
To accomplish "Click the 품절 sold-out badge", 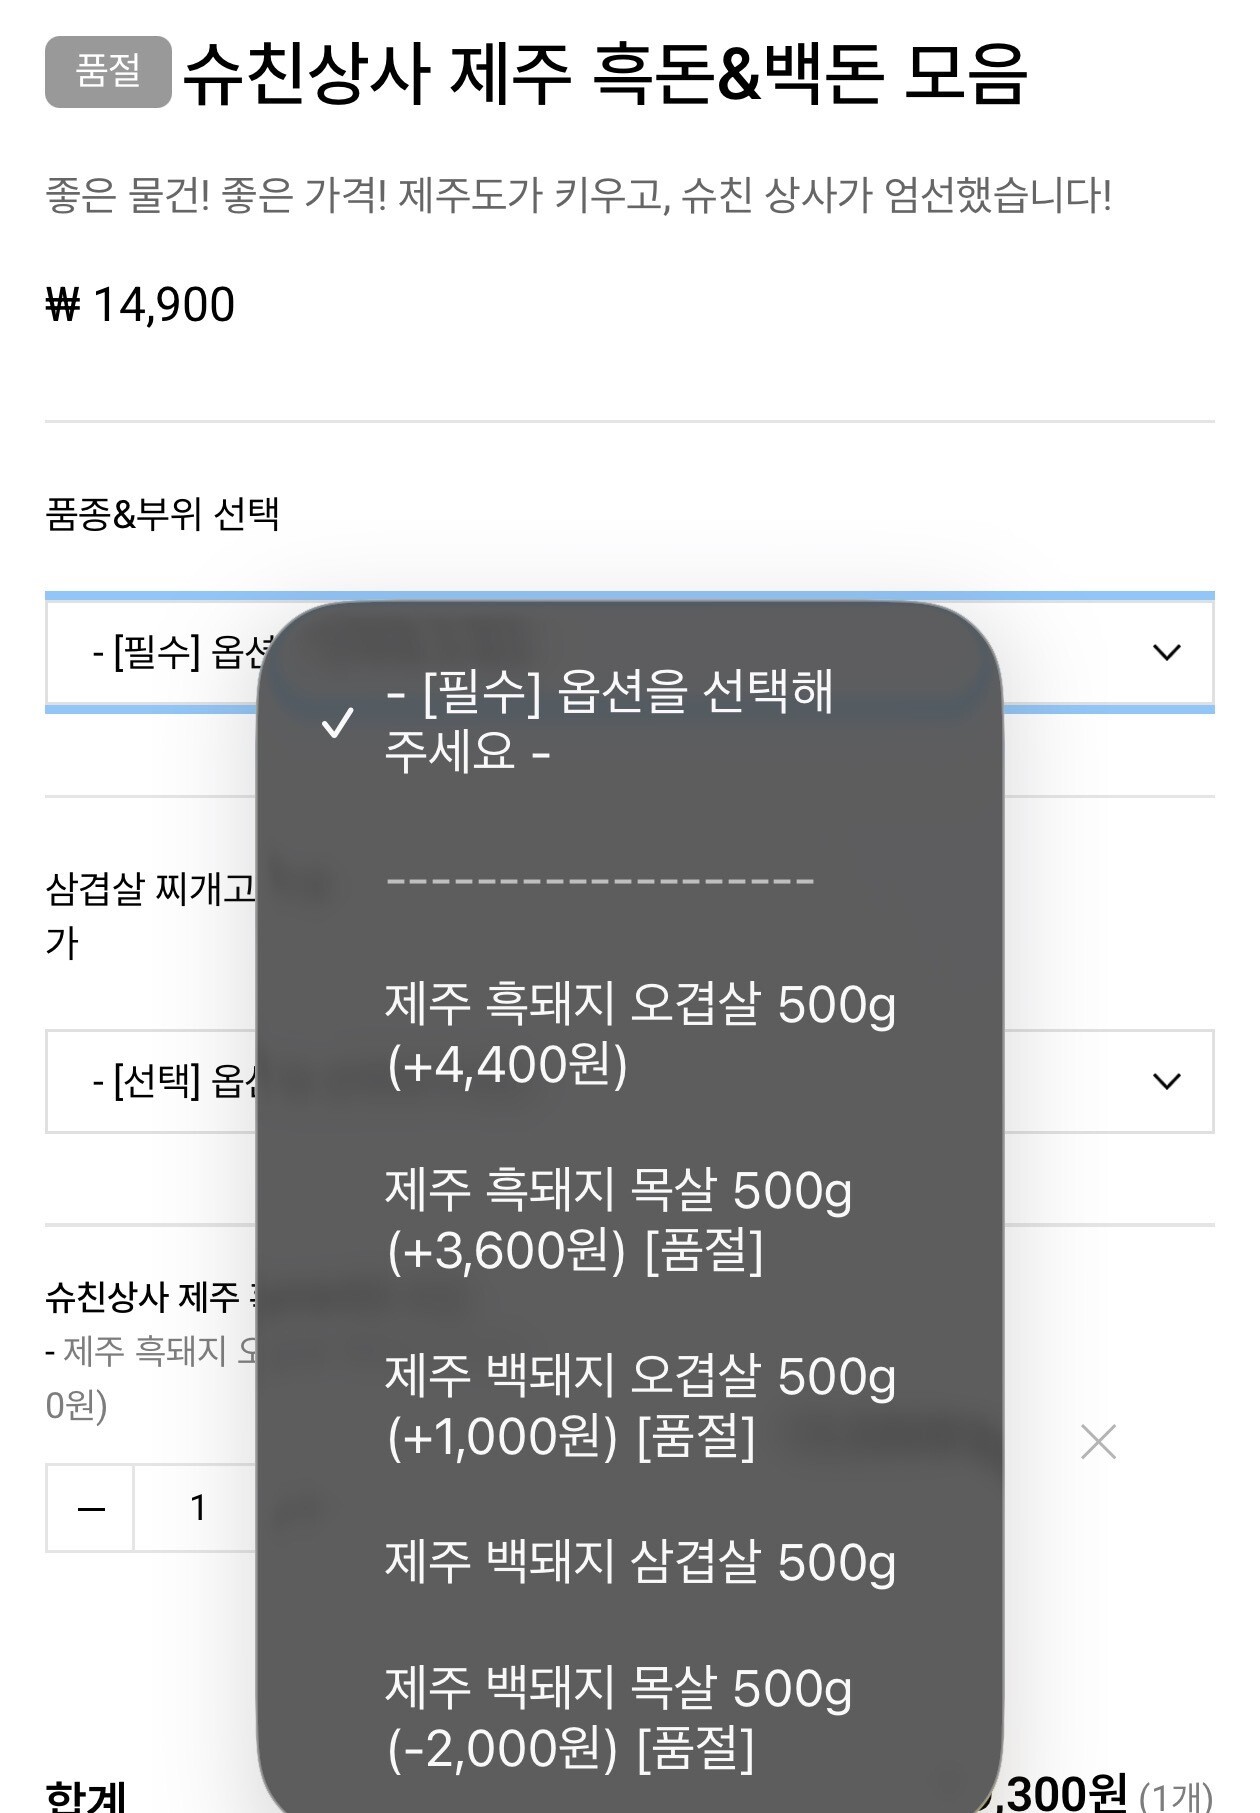I will pyautogui.click(x=108, y=72).
